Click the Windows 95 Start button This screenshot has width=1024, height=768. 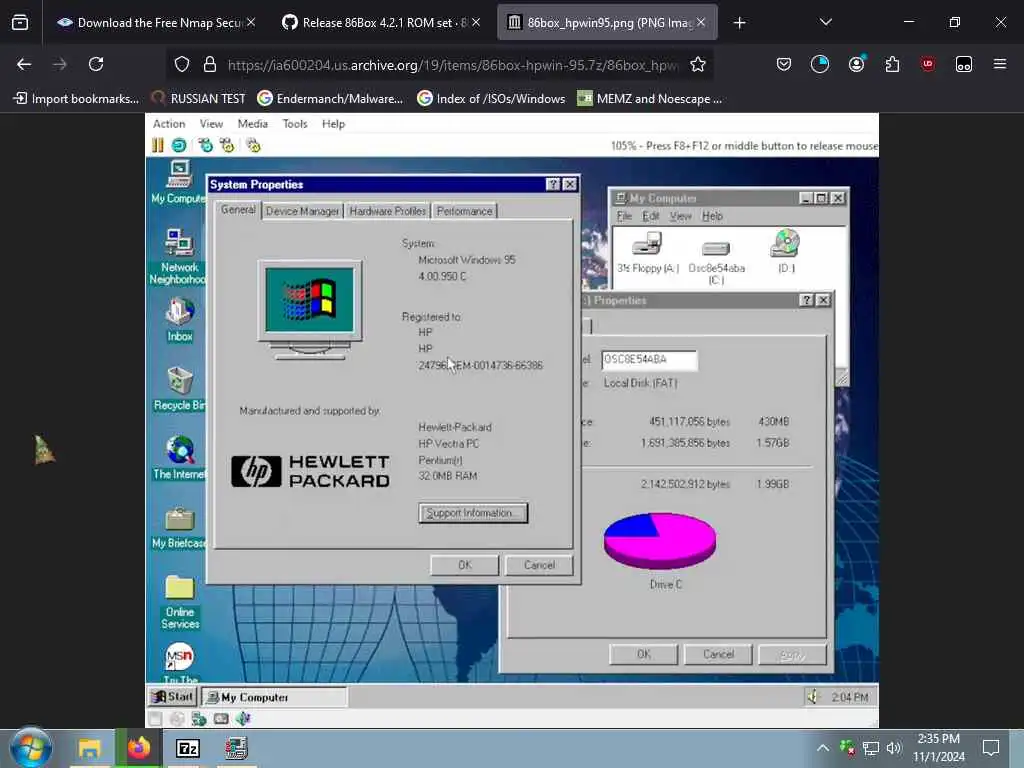tap(173, 697)
